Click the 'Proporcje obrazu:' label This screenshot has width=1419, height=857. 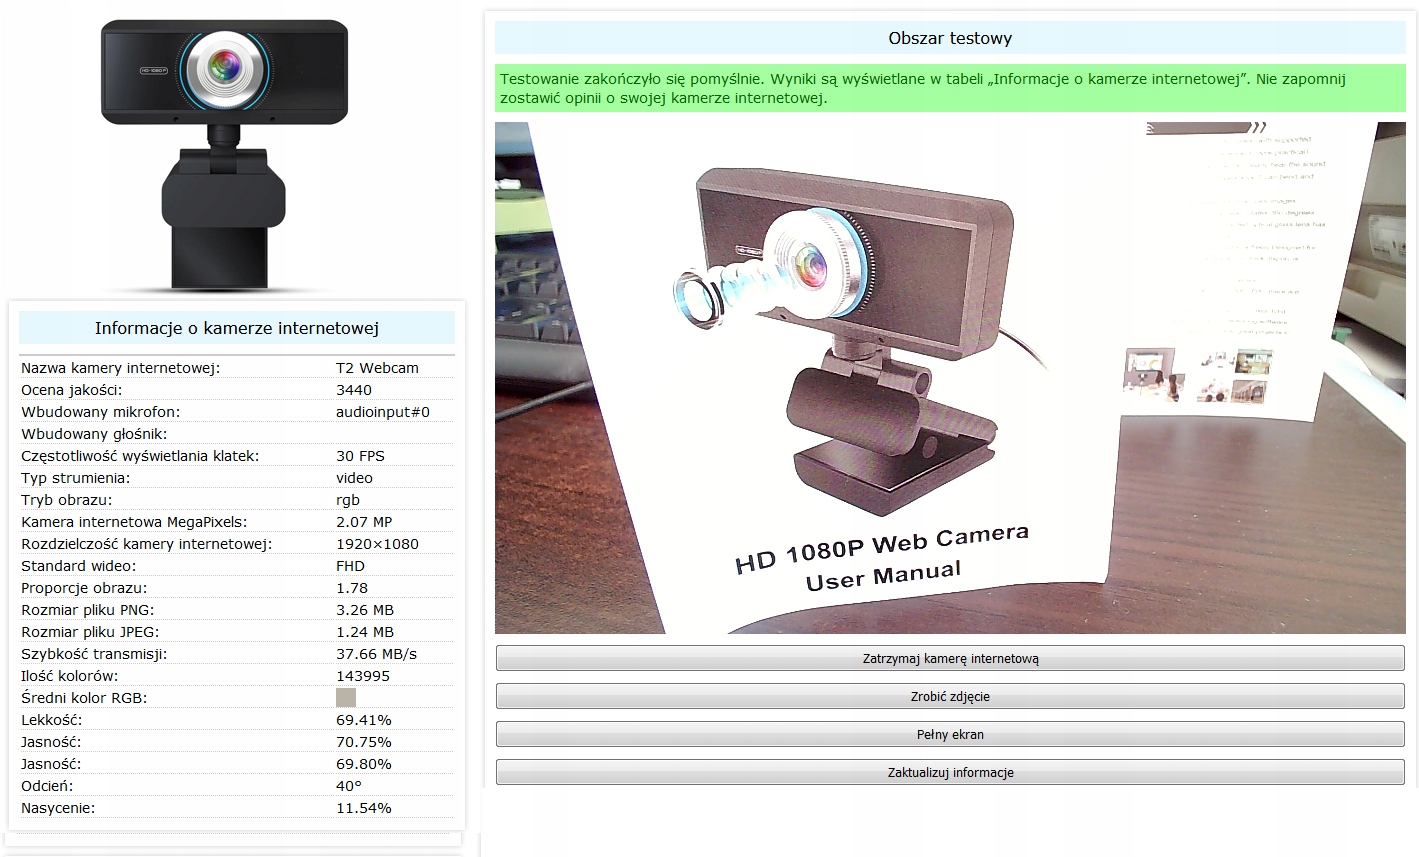pyautogui.click(x=84, y=588)
